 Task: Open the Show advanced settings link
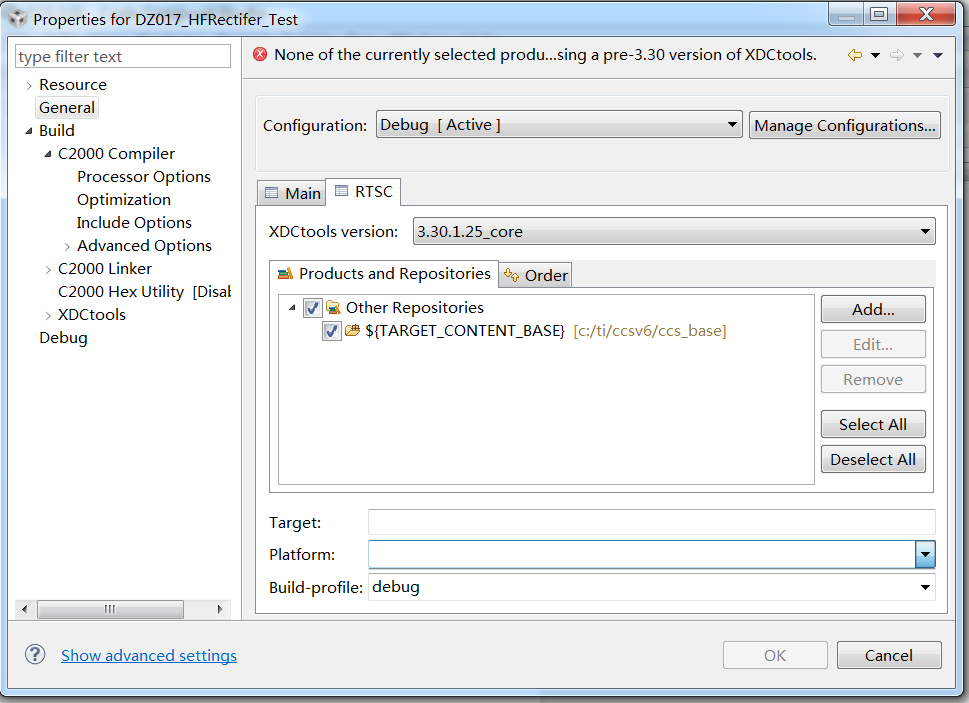pyautogui.click(x=149, y=656)
